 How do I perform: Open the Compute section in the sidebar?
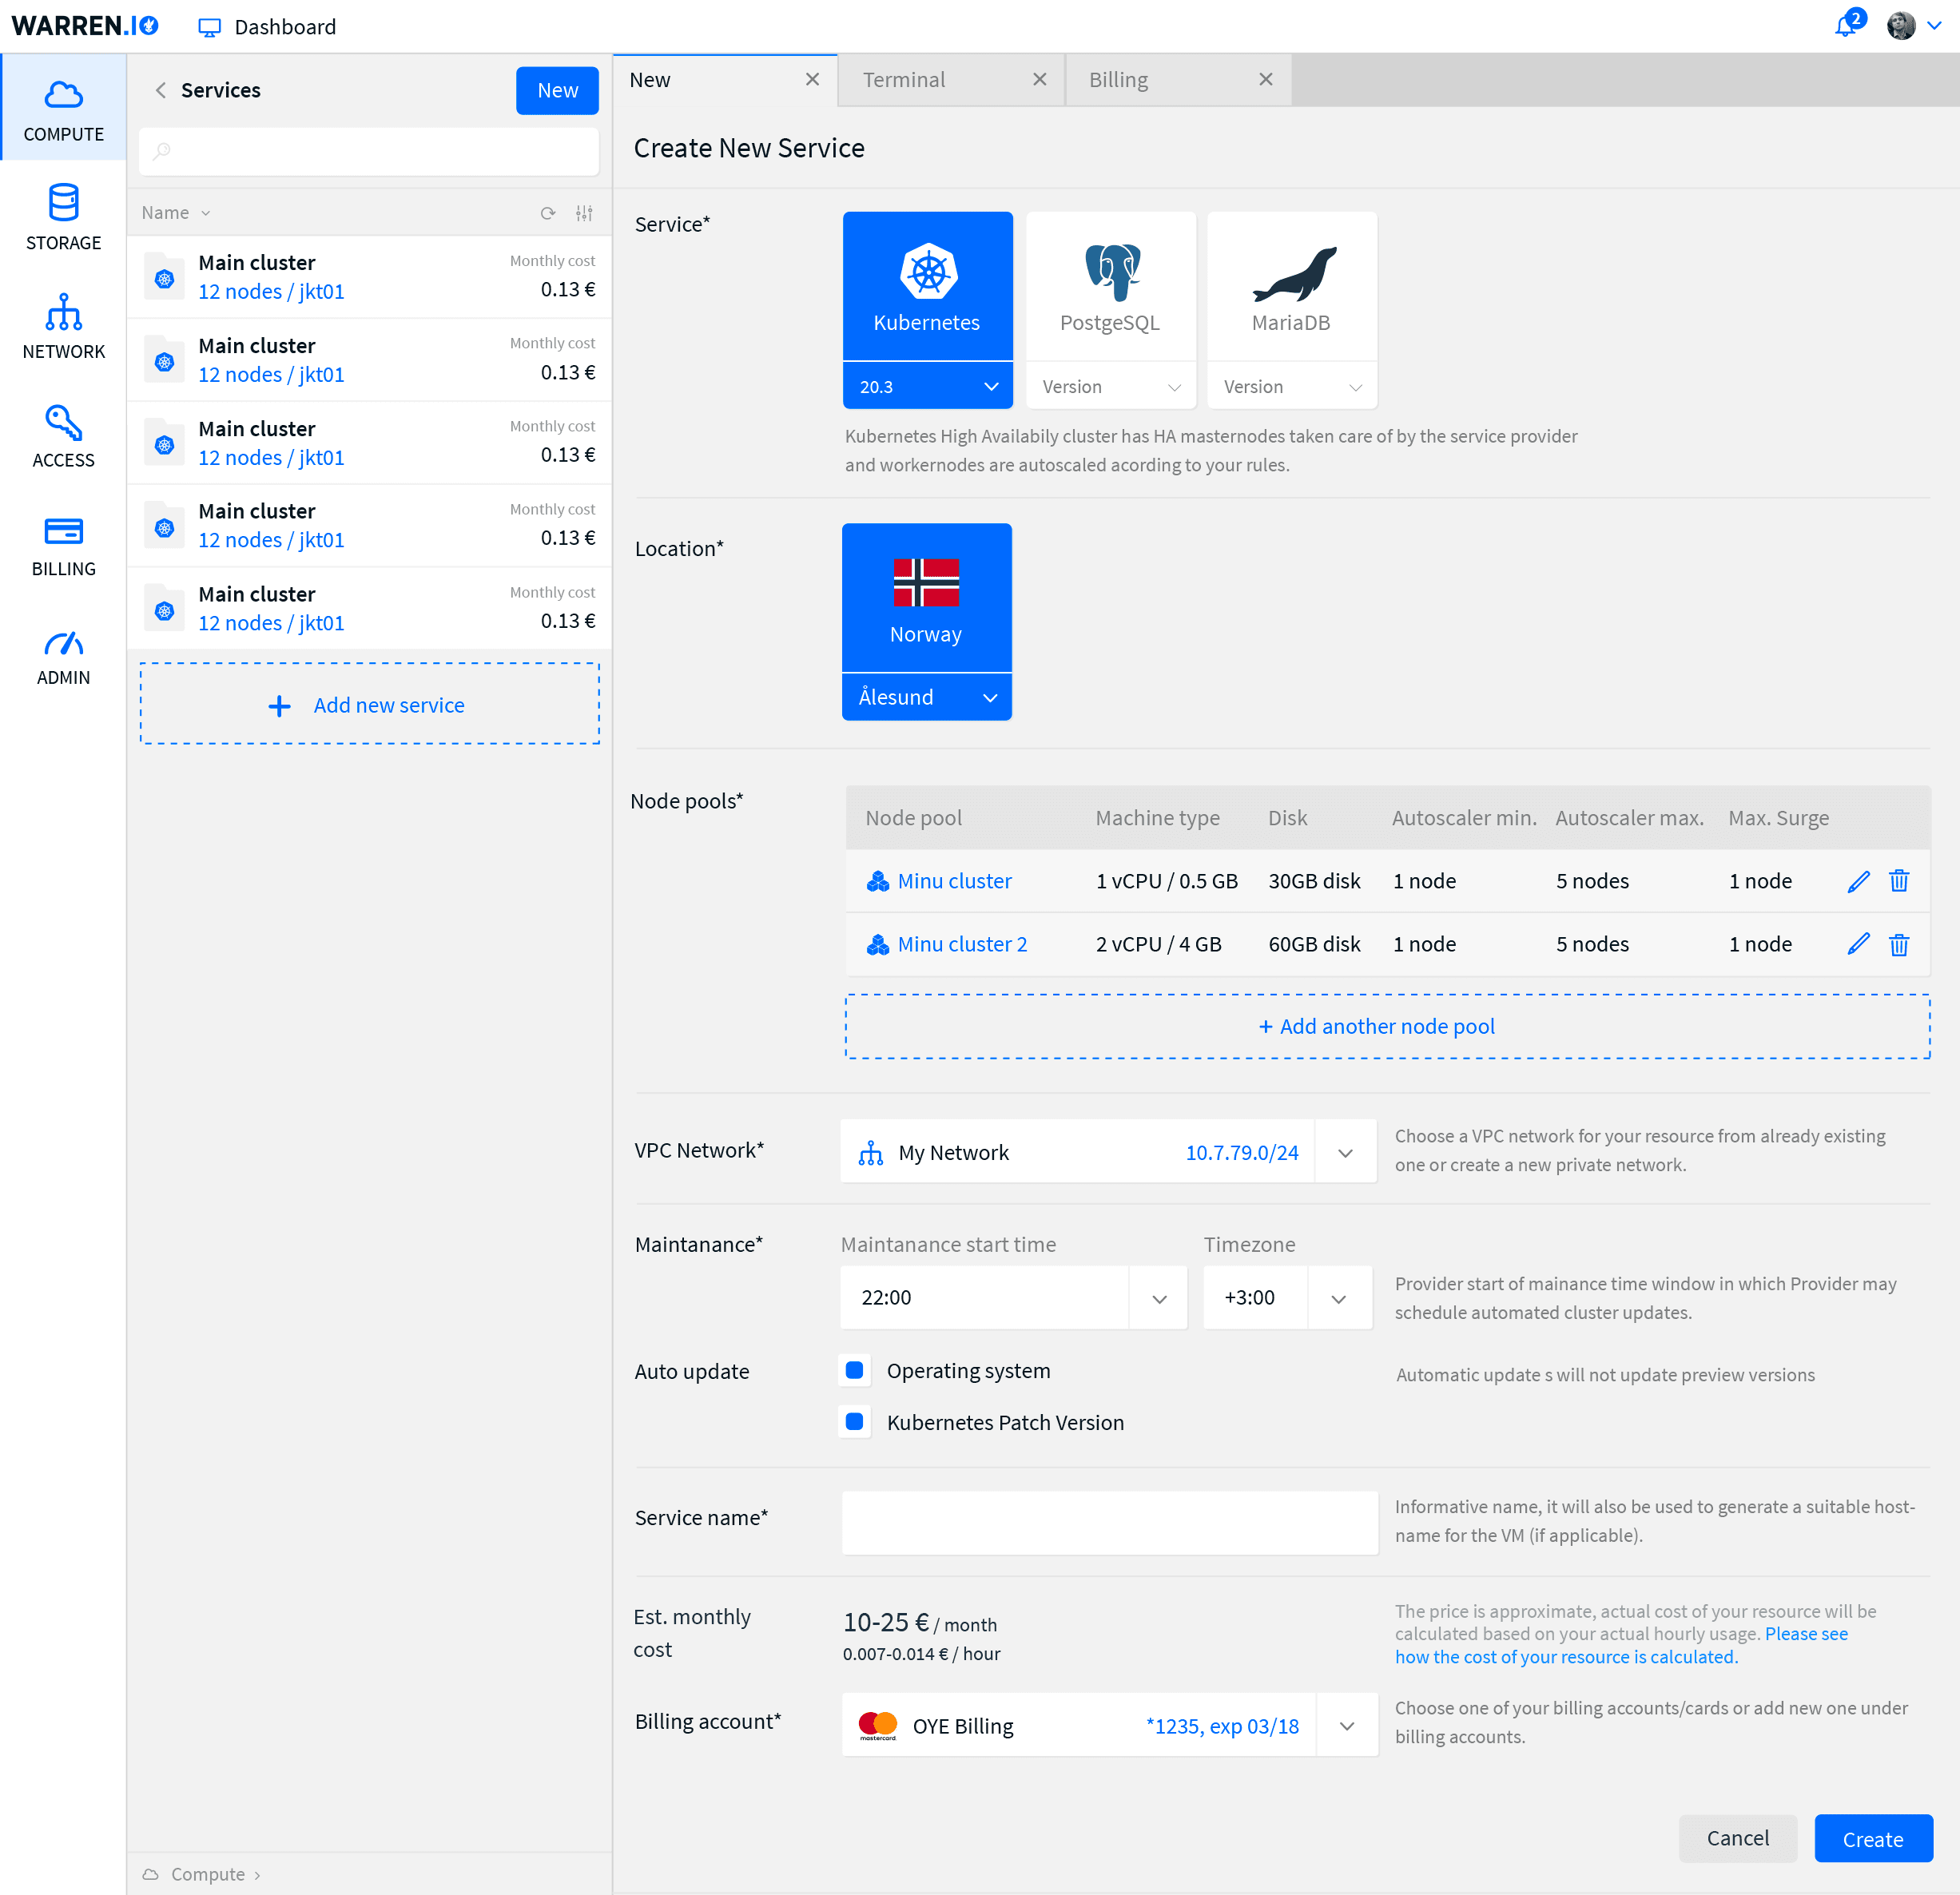tap(63, 109)
